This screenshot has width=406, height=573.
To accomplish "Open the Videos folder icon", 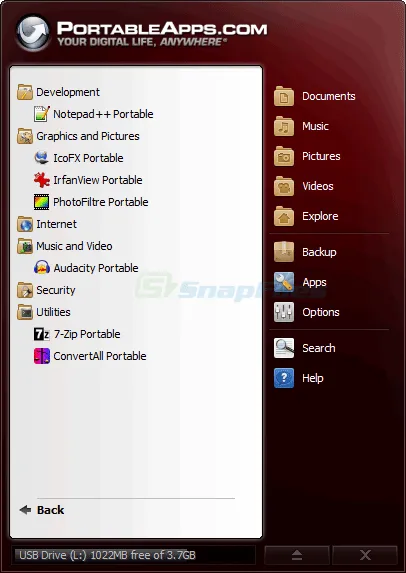I will click(x=284, y=186).
